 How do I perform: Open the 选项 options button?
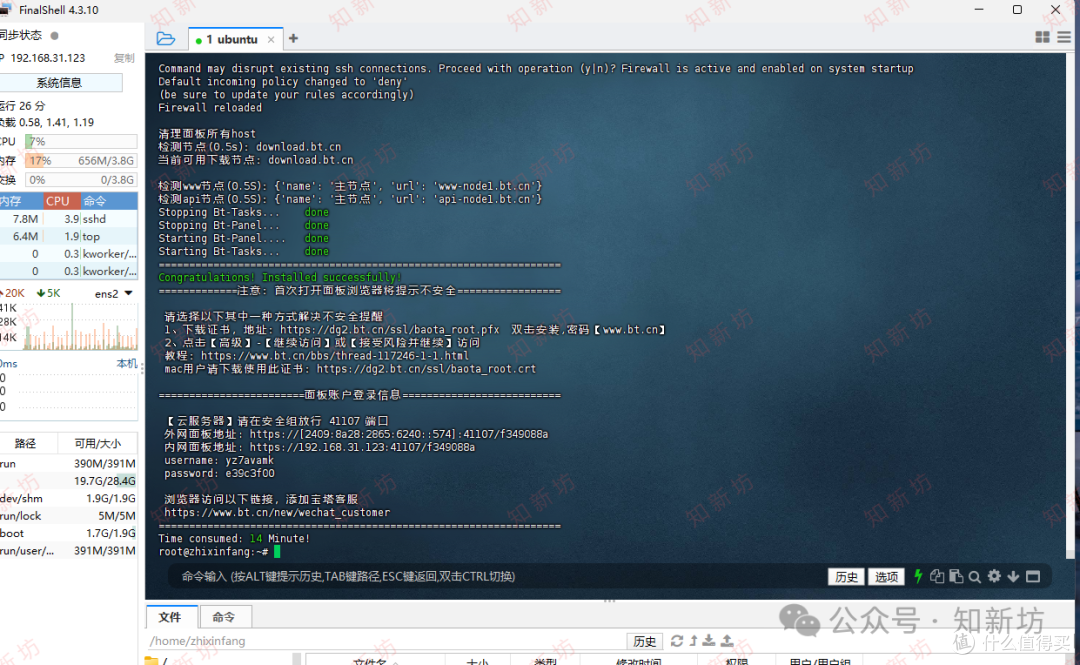pyautogui.click(x=886, y=576)
